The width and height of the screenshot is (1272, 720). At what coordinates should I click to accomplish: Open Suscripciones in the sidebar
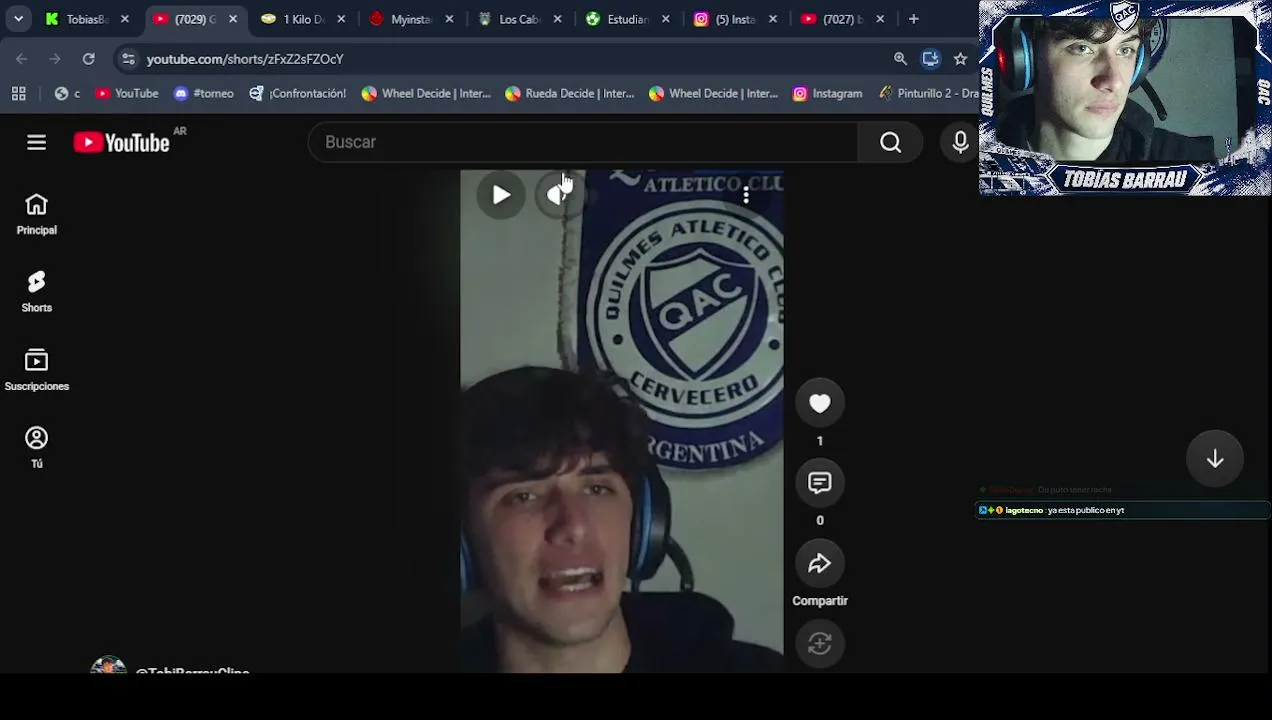click(x=36, y=370)
